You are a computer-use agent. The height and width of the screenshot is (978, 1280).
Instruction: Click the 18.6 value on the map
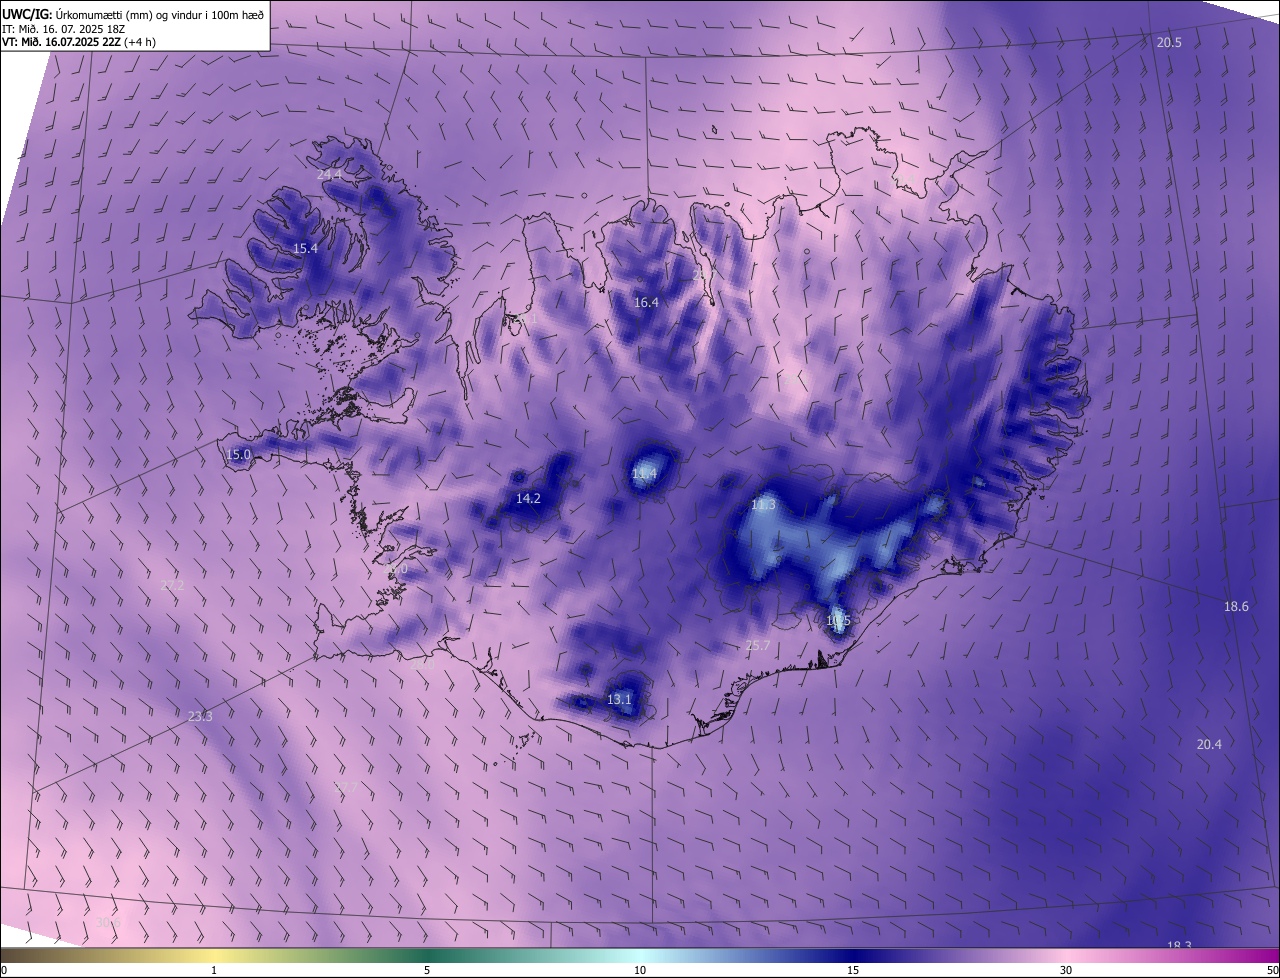[1236, 606]
